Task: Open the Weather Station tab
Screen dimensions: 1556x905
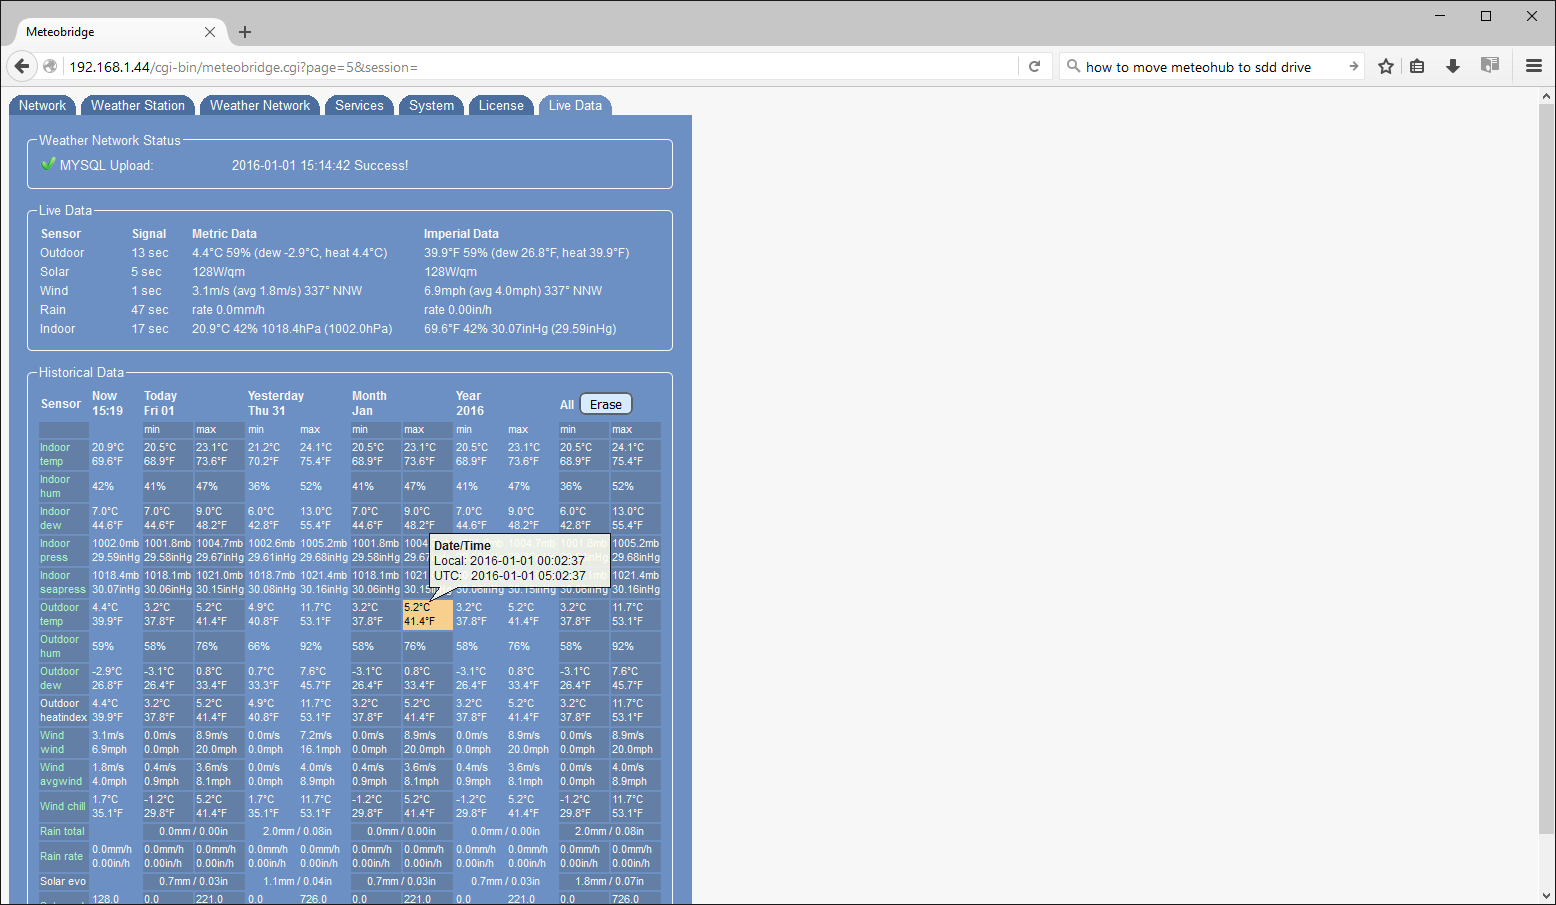Action: (x=138, y=106)
